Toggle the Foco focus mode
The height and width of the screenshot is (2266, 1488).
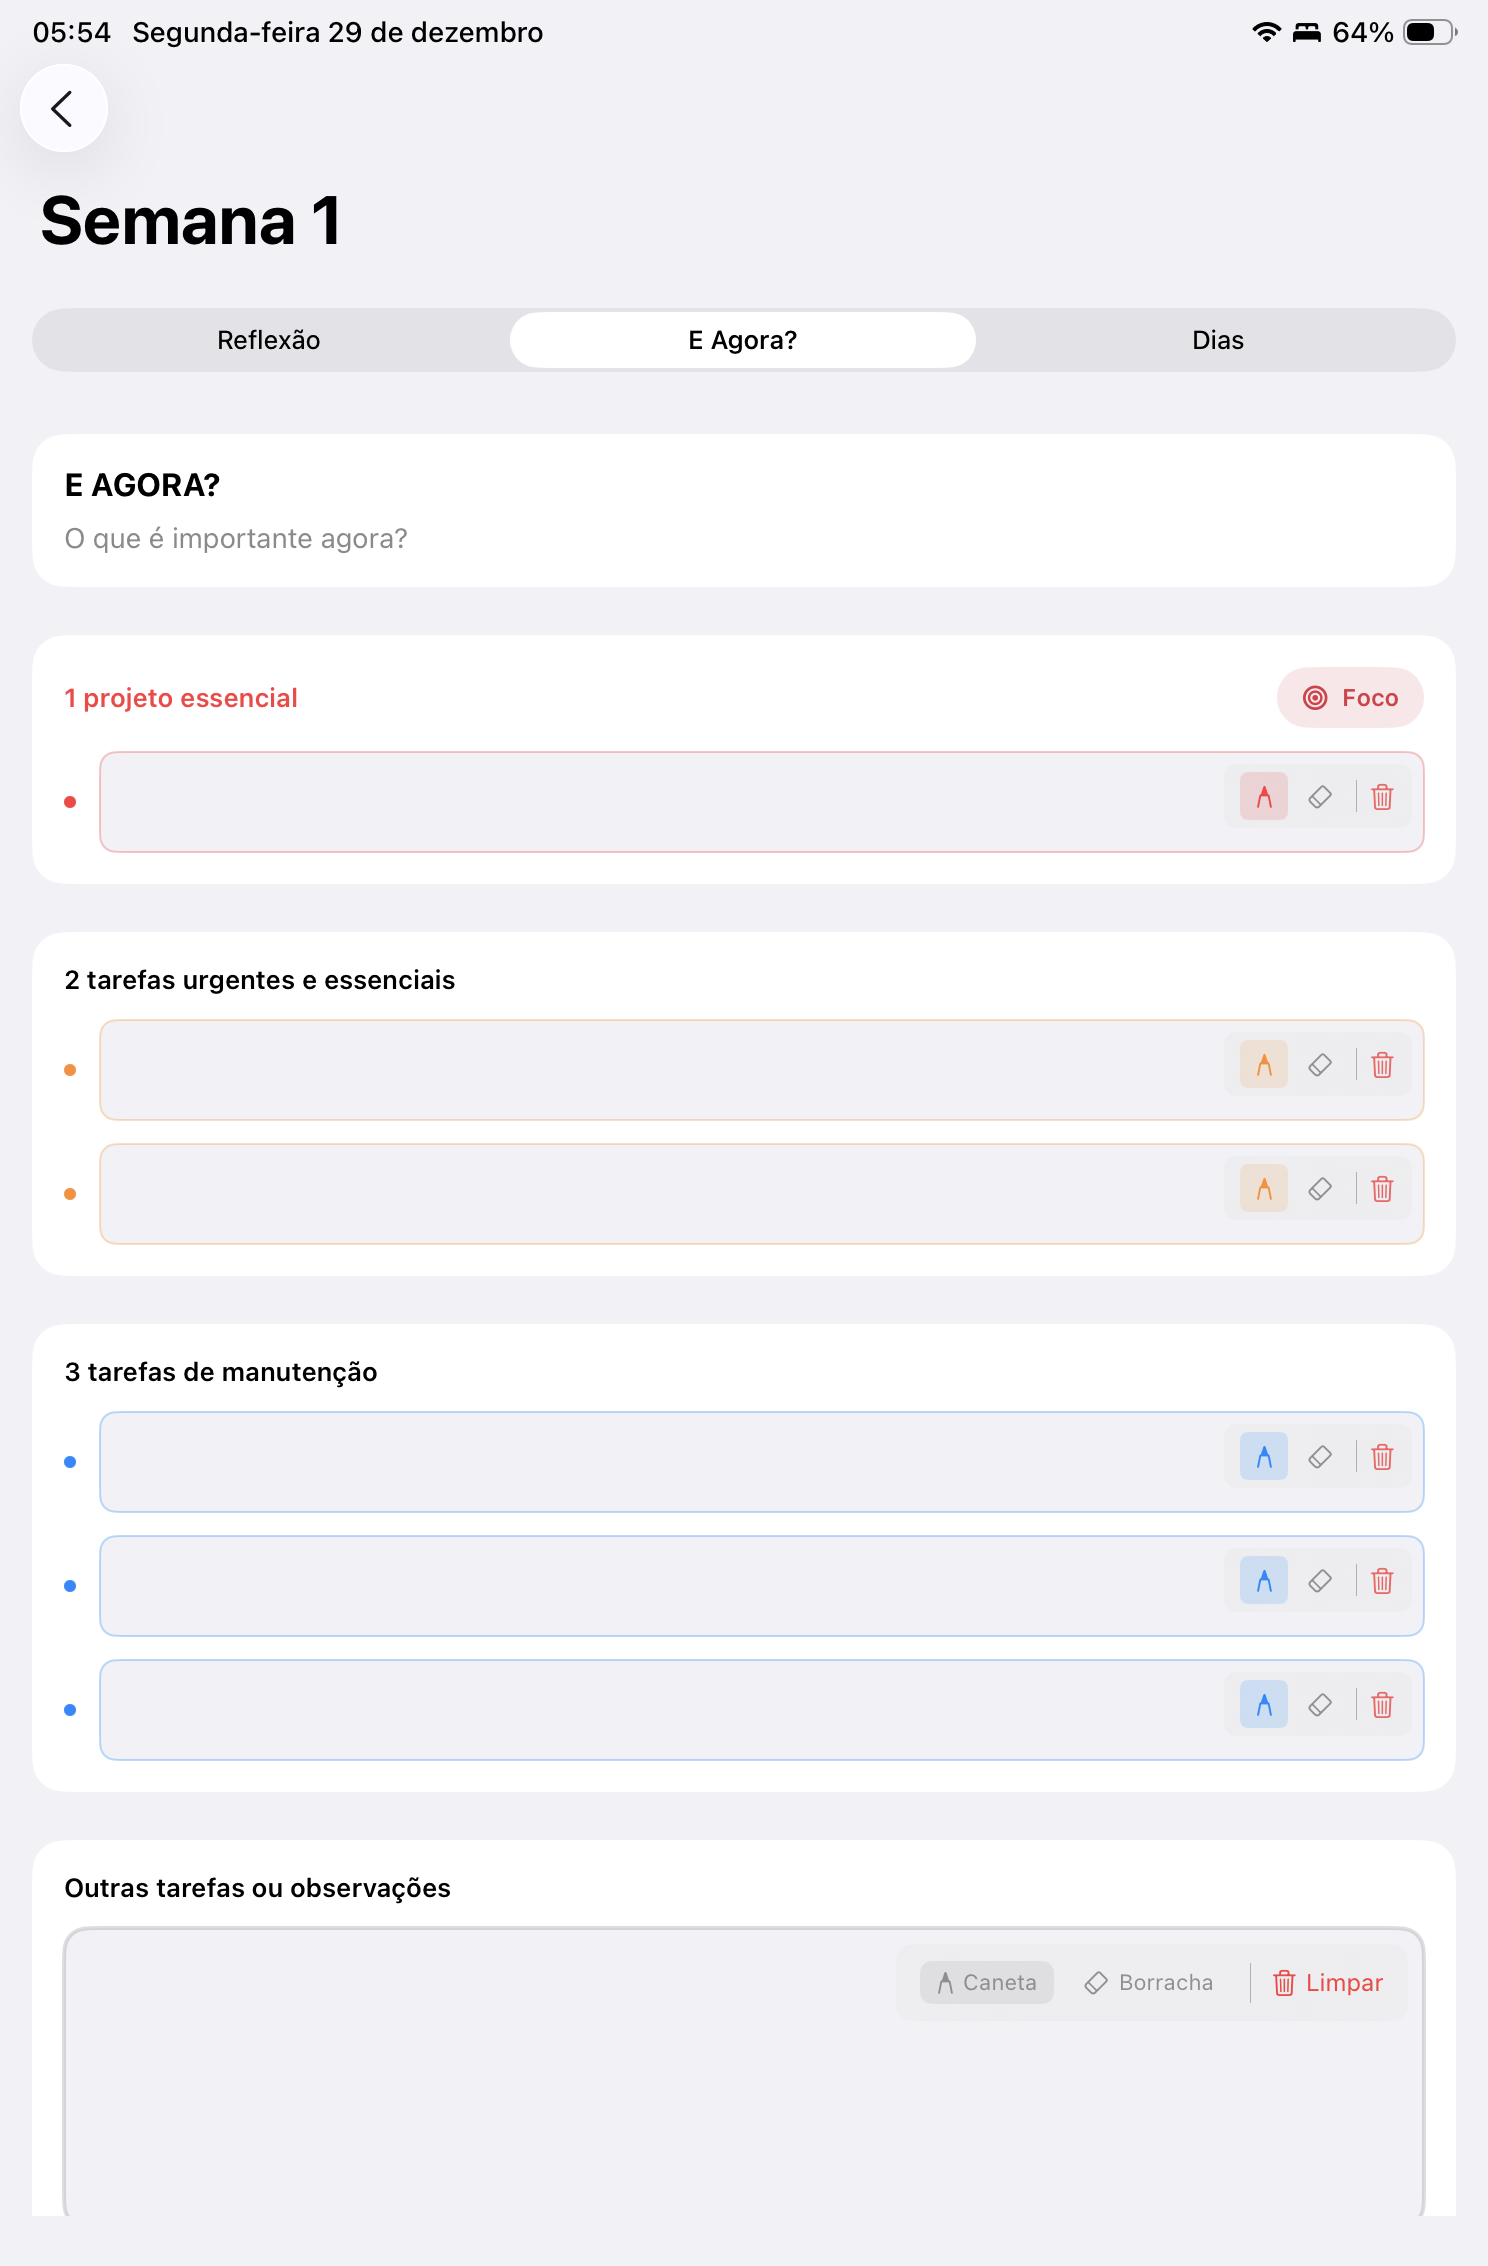click(x=1350, y=698)
